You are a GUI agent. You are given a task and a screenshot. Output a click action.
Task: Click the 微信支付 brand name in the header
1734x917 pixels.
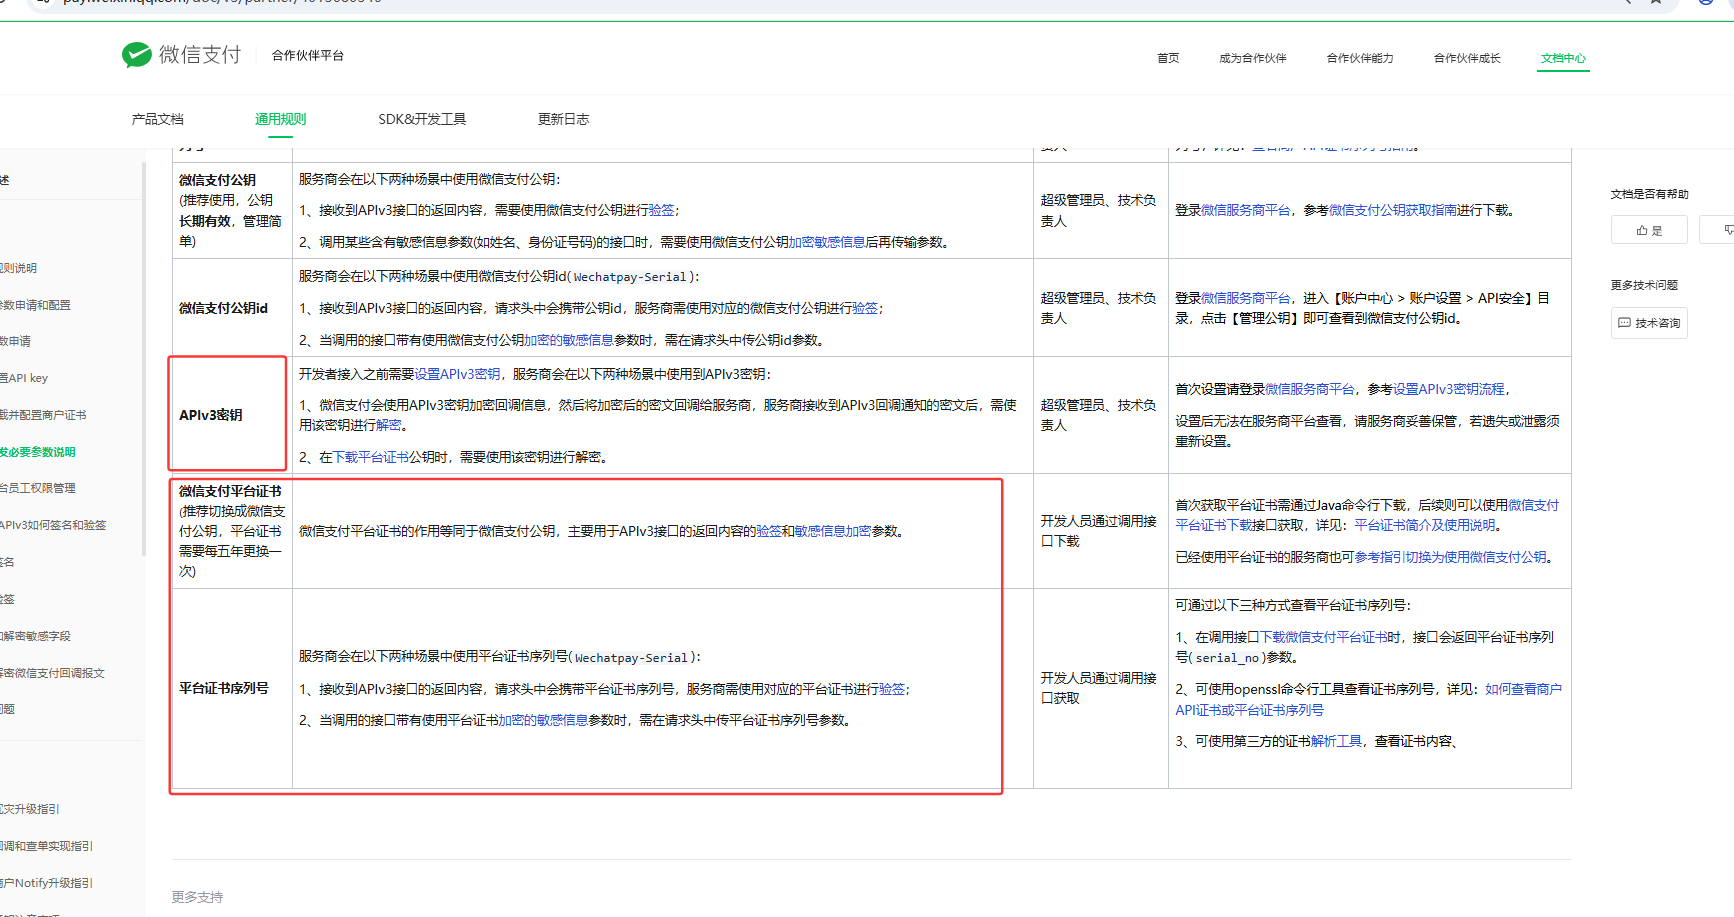pyautogui.click(x=200, y=55)
